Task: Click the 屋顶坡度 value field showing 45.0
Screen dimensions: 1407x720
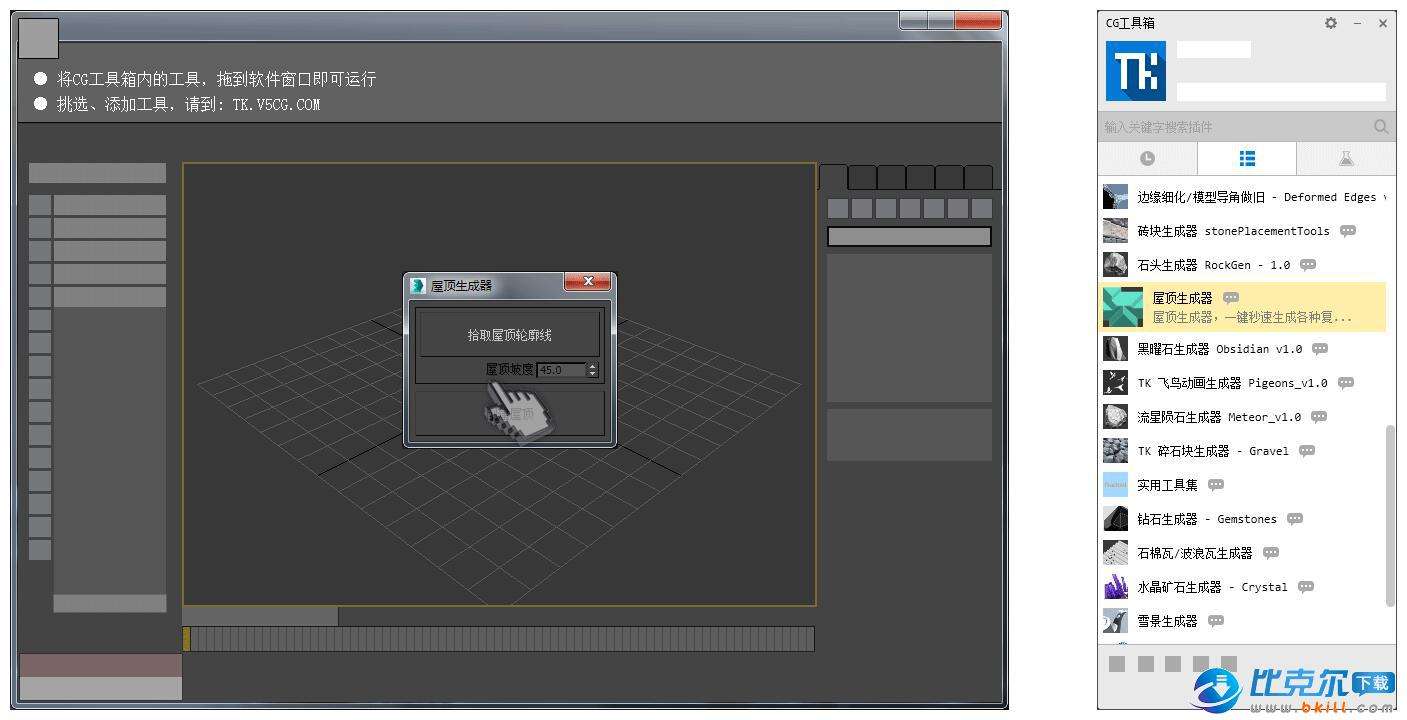Action: coord(561,370)
